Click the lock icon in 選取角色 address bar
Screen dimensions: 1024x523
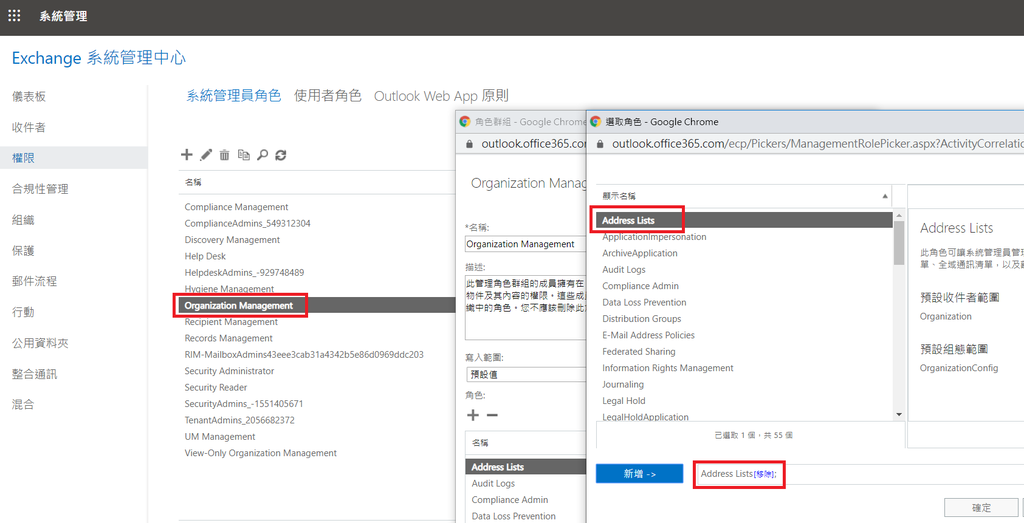(598, 143)
